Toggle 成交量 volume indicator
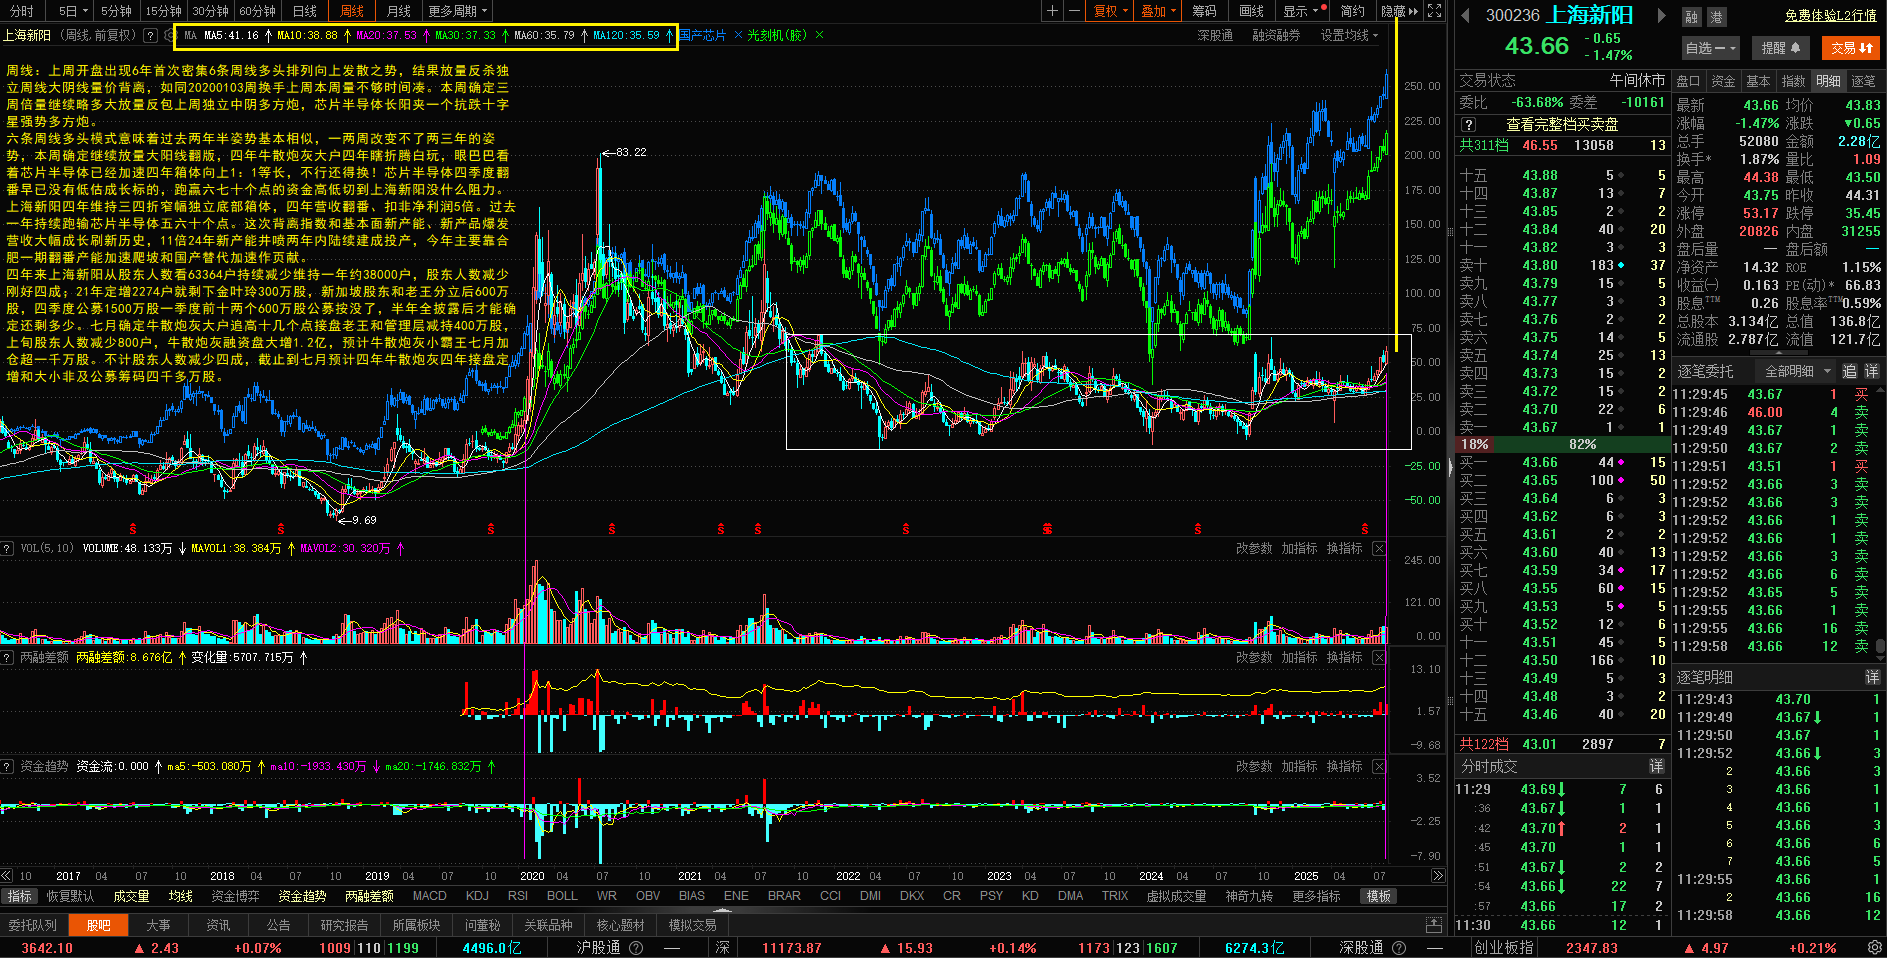This screenshot has width=1887, height=958. pos(131,896)
